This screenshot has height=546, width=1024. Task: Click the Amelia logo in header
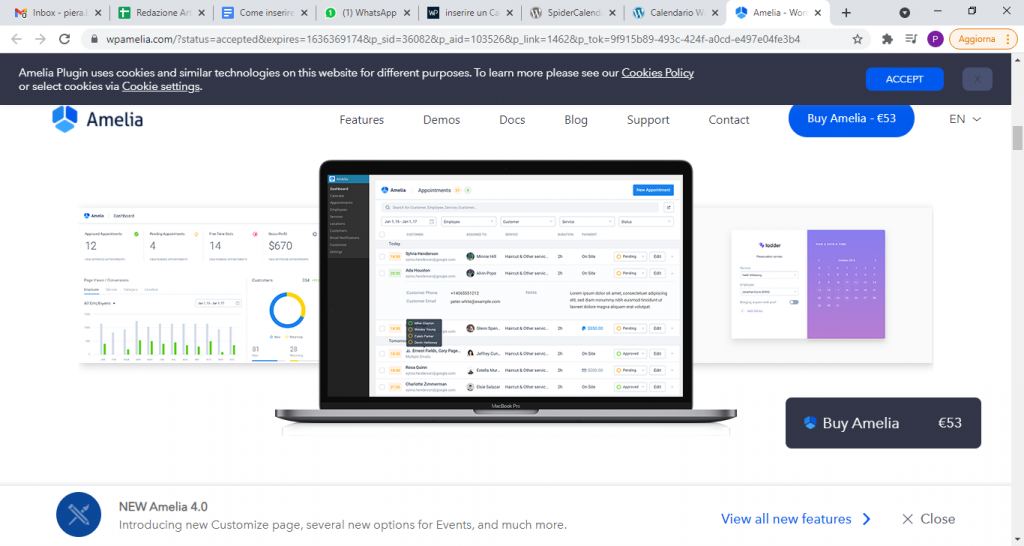click(x=97, y=120)
